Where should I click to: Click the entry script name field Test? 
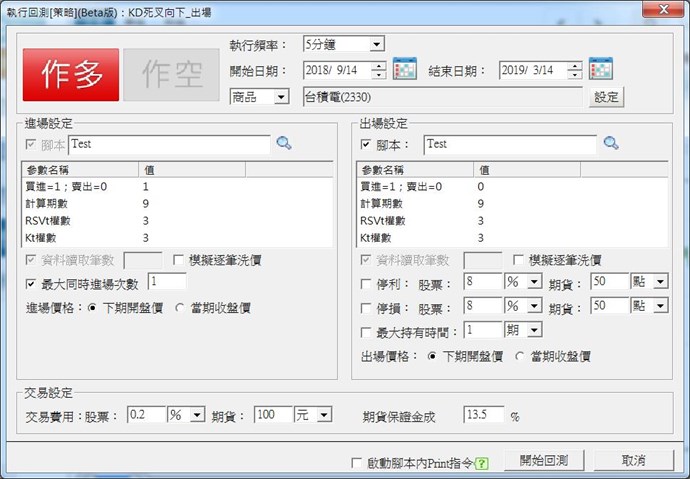pos(169,145)
